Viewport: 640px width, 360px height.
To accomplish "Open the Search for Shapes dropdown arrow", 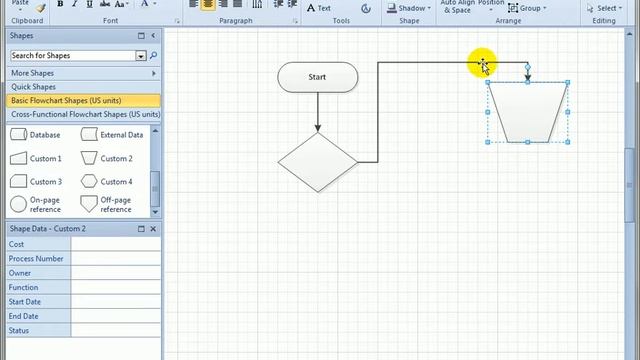I will (x=141, y=56).
